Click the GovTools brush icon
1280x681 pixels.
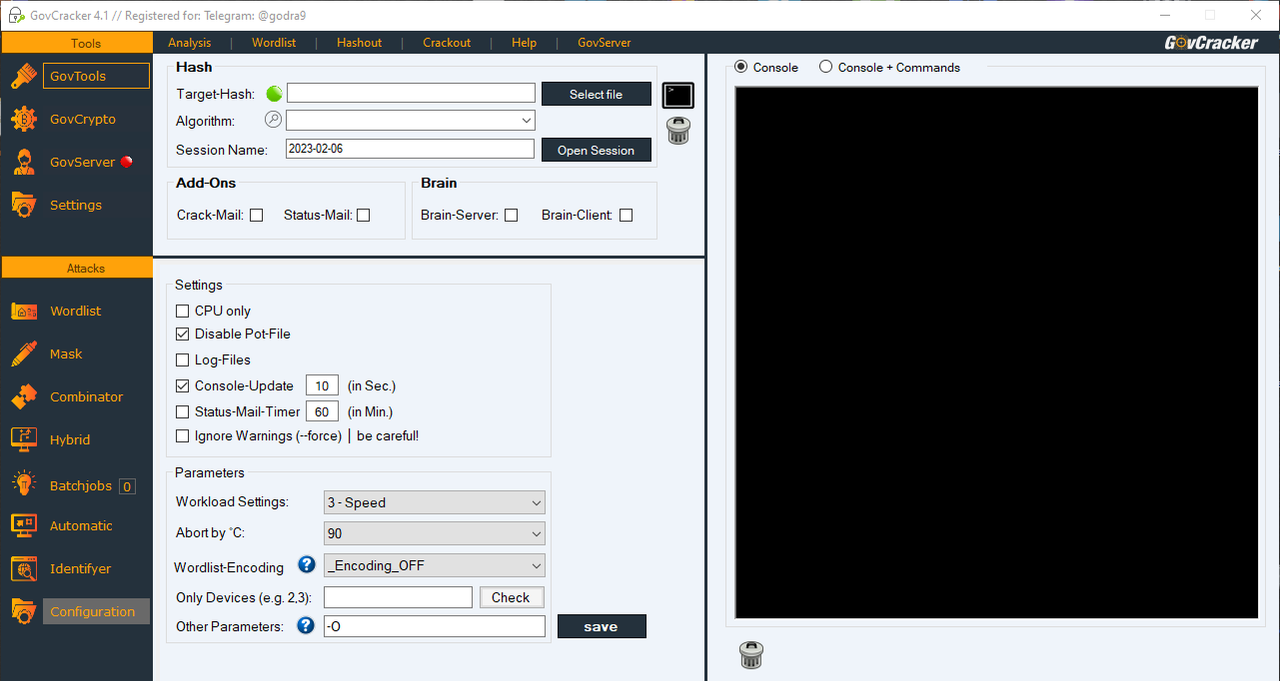point(24,76)
